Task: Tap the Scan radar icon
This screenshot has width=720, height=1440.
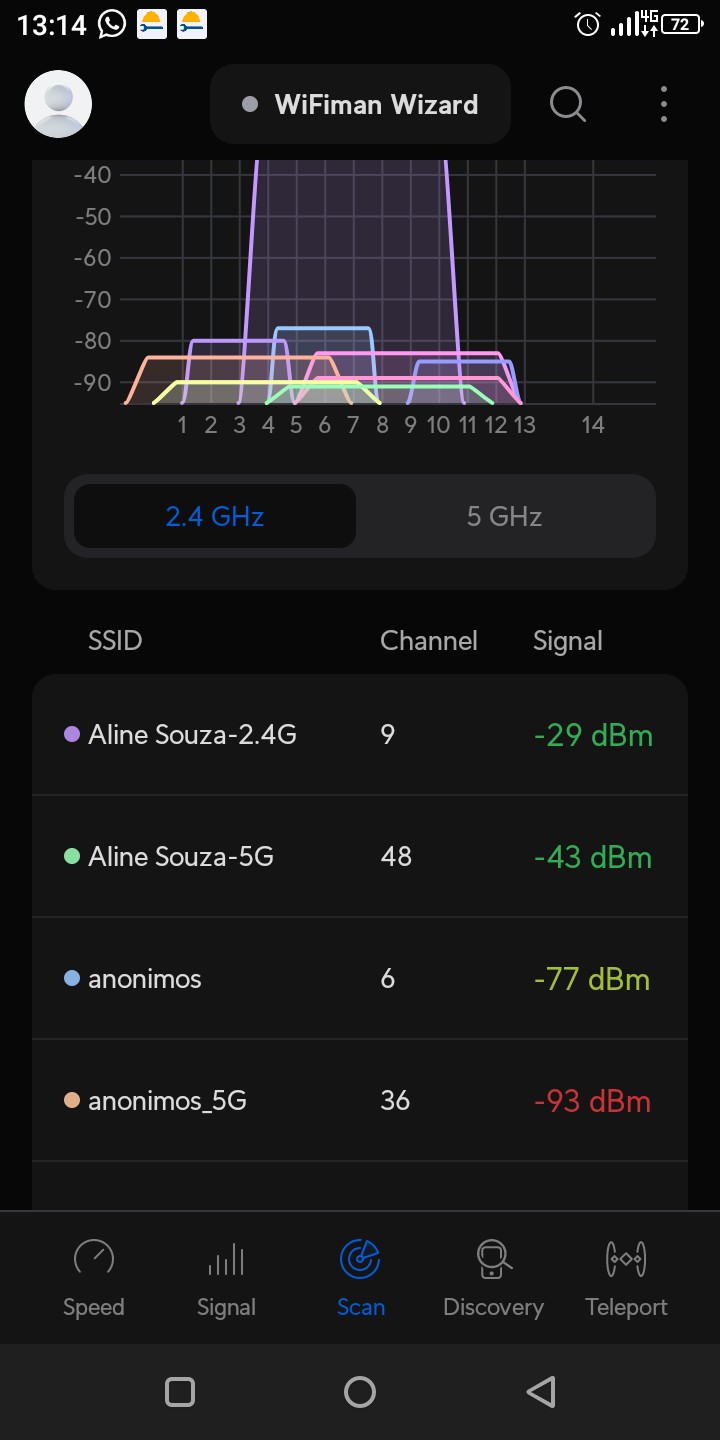Action: click(x=360, y=1258)
